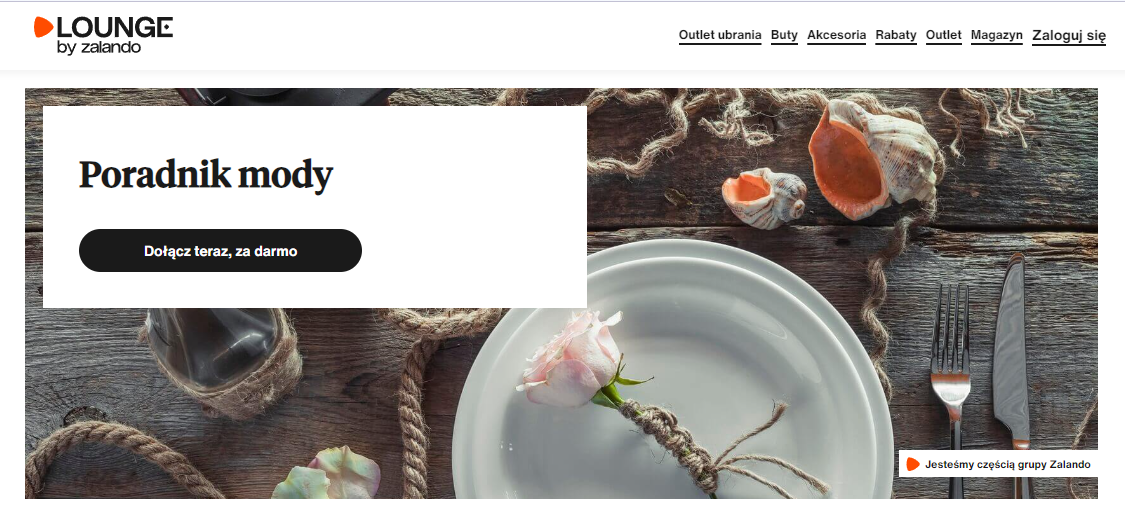Visit the Magazyn page
Image resolution: width=1125 pixels, height=510 pixels.
(997, 35)
